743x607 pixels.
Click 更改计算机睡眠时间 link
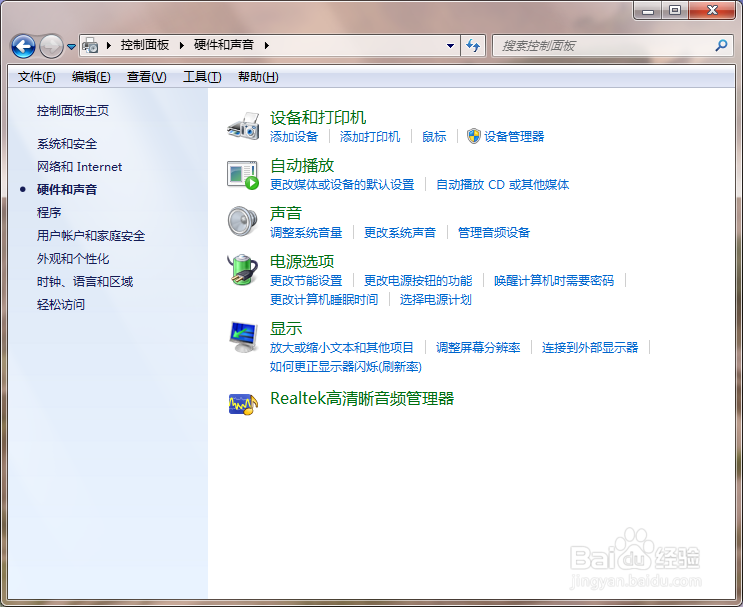point(324,300)
